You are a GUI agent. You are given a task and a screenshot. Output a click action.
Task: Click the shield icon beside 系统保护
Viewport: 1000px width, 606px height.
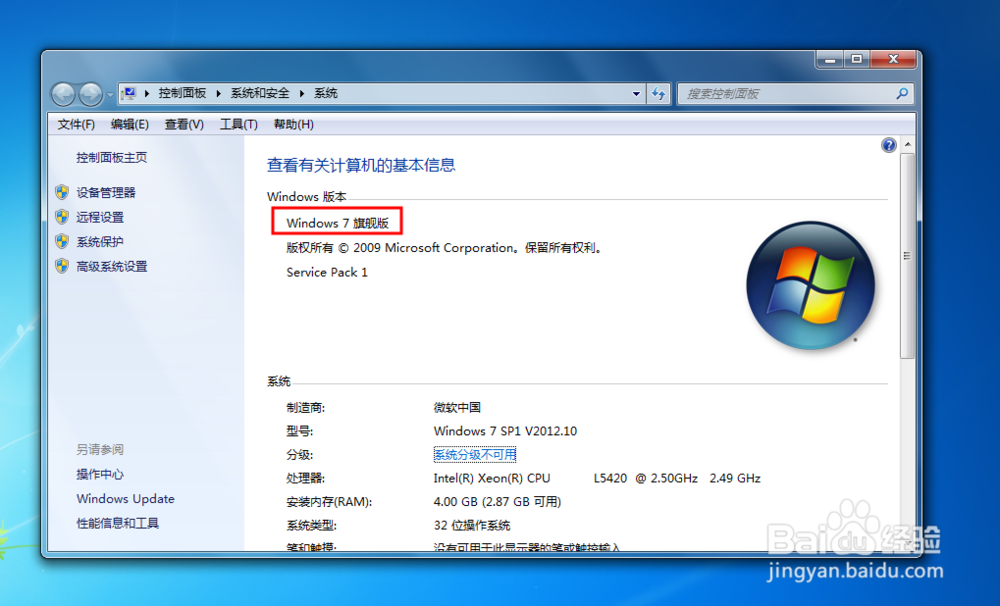[x=62, y=241]
